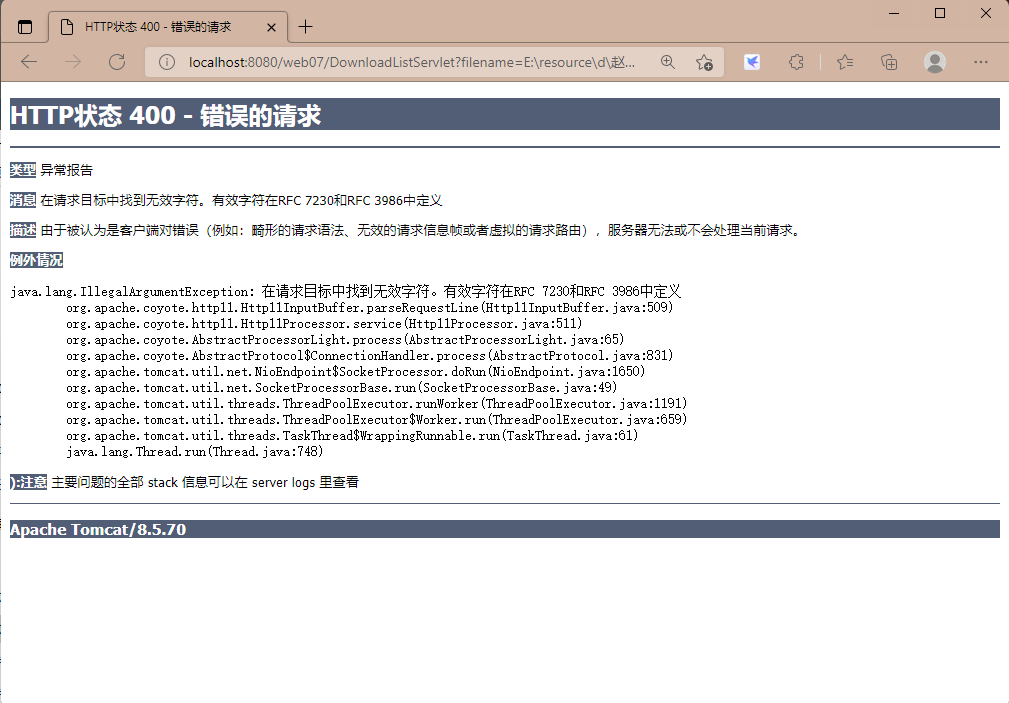Click the ThreadPoolExecutor.runWorker stack line
Viewport: 1009px width, 703px height.
click(376, 404)
